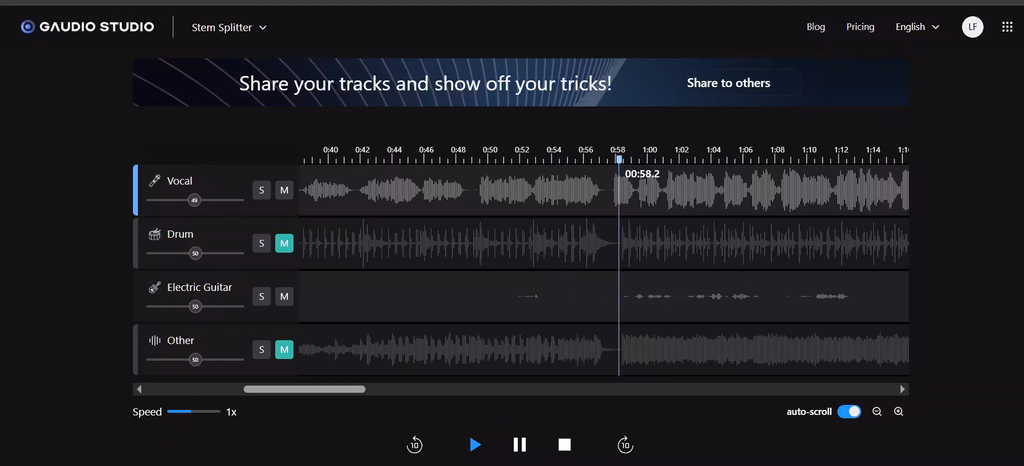Viewport: 1024px width, 466px height.
Task: Click the 1:00 mark on the ruler
Action: click(650, 150)
